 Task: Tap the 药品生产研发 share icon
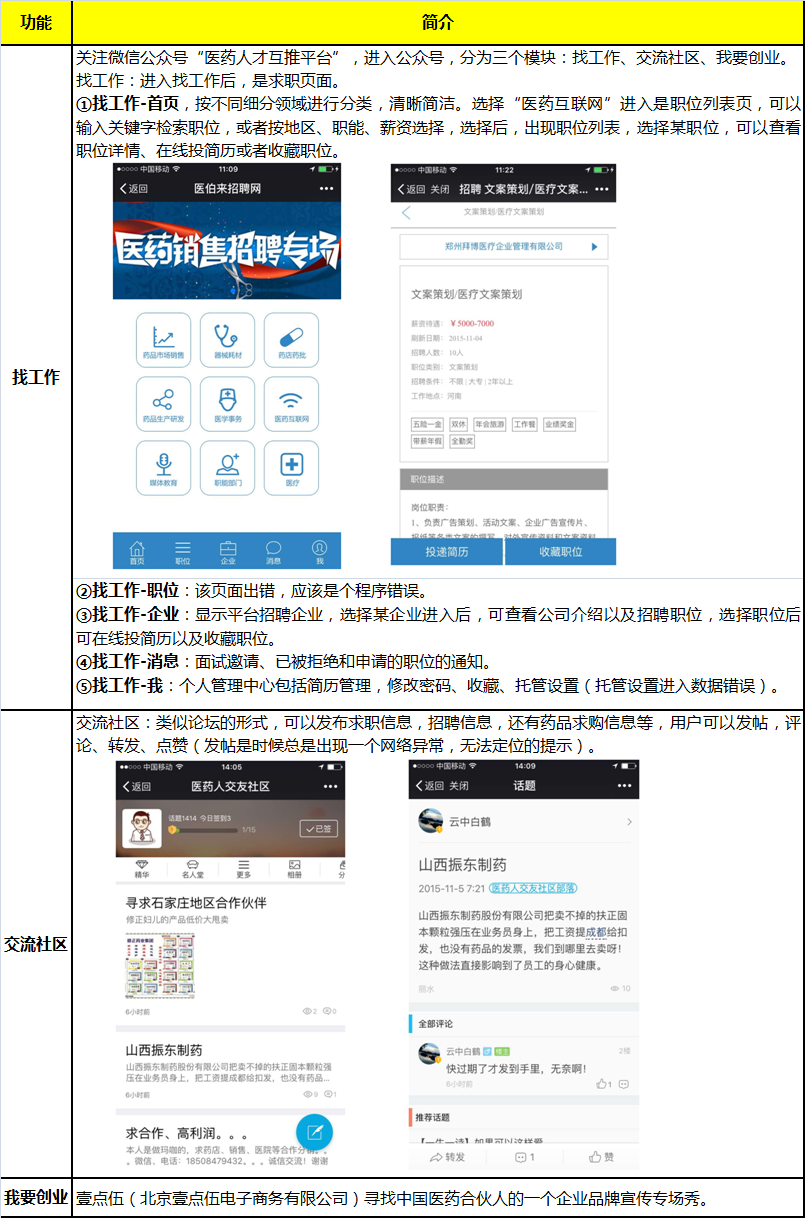pos(163,403)
